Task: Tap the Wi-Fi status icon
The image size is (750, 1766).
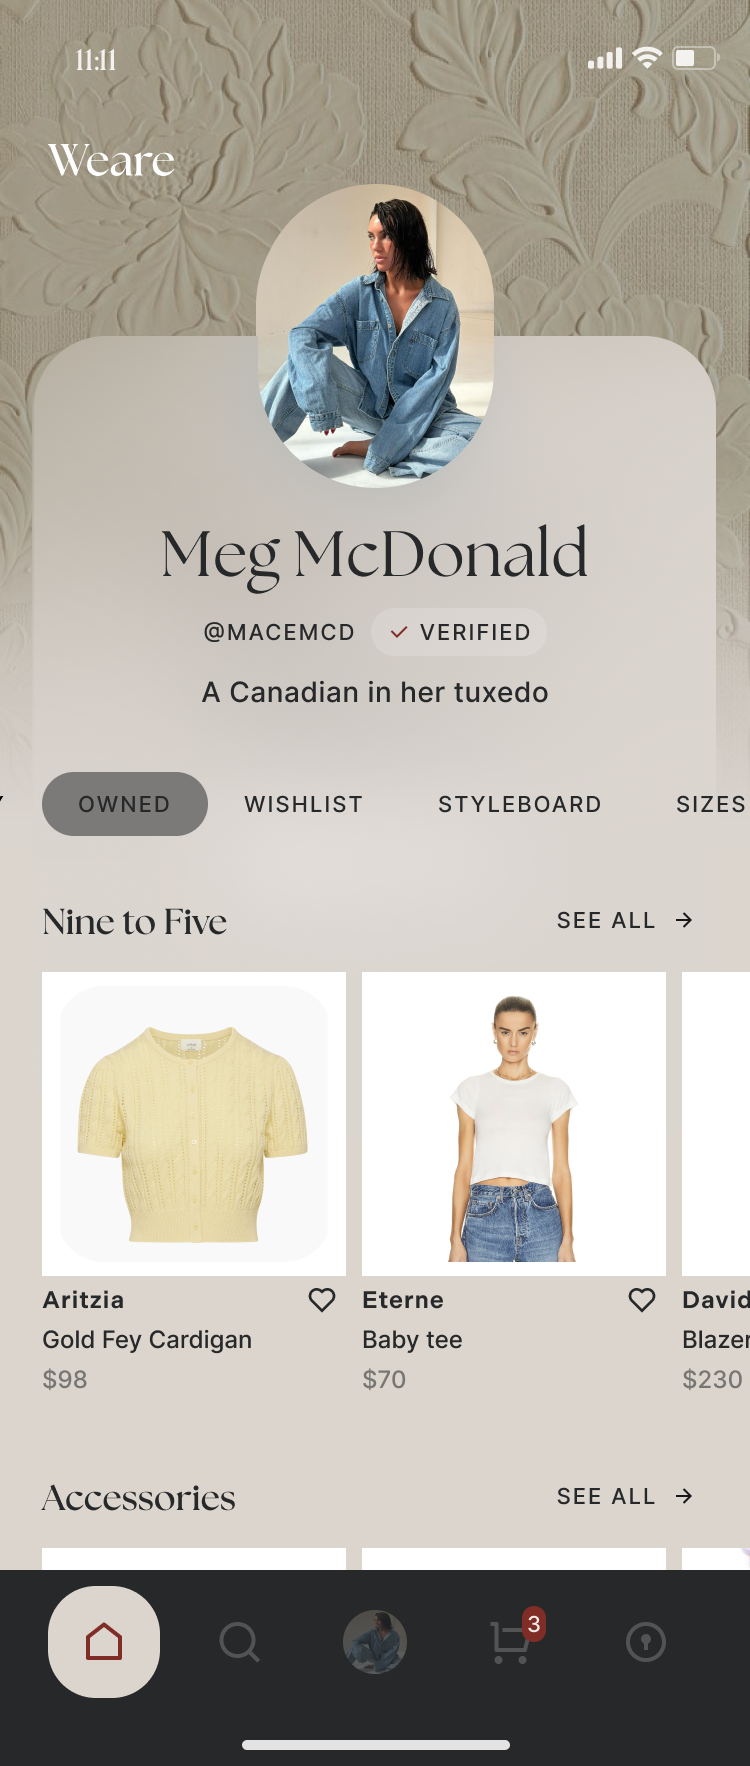Action: (x=648, y=58)
